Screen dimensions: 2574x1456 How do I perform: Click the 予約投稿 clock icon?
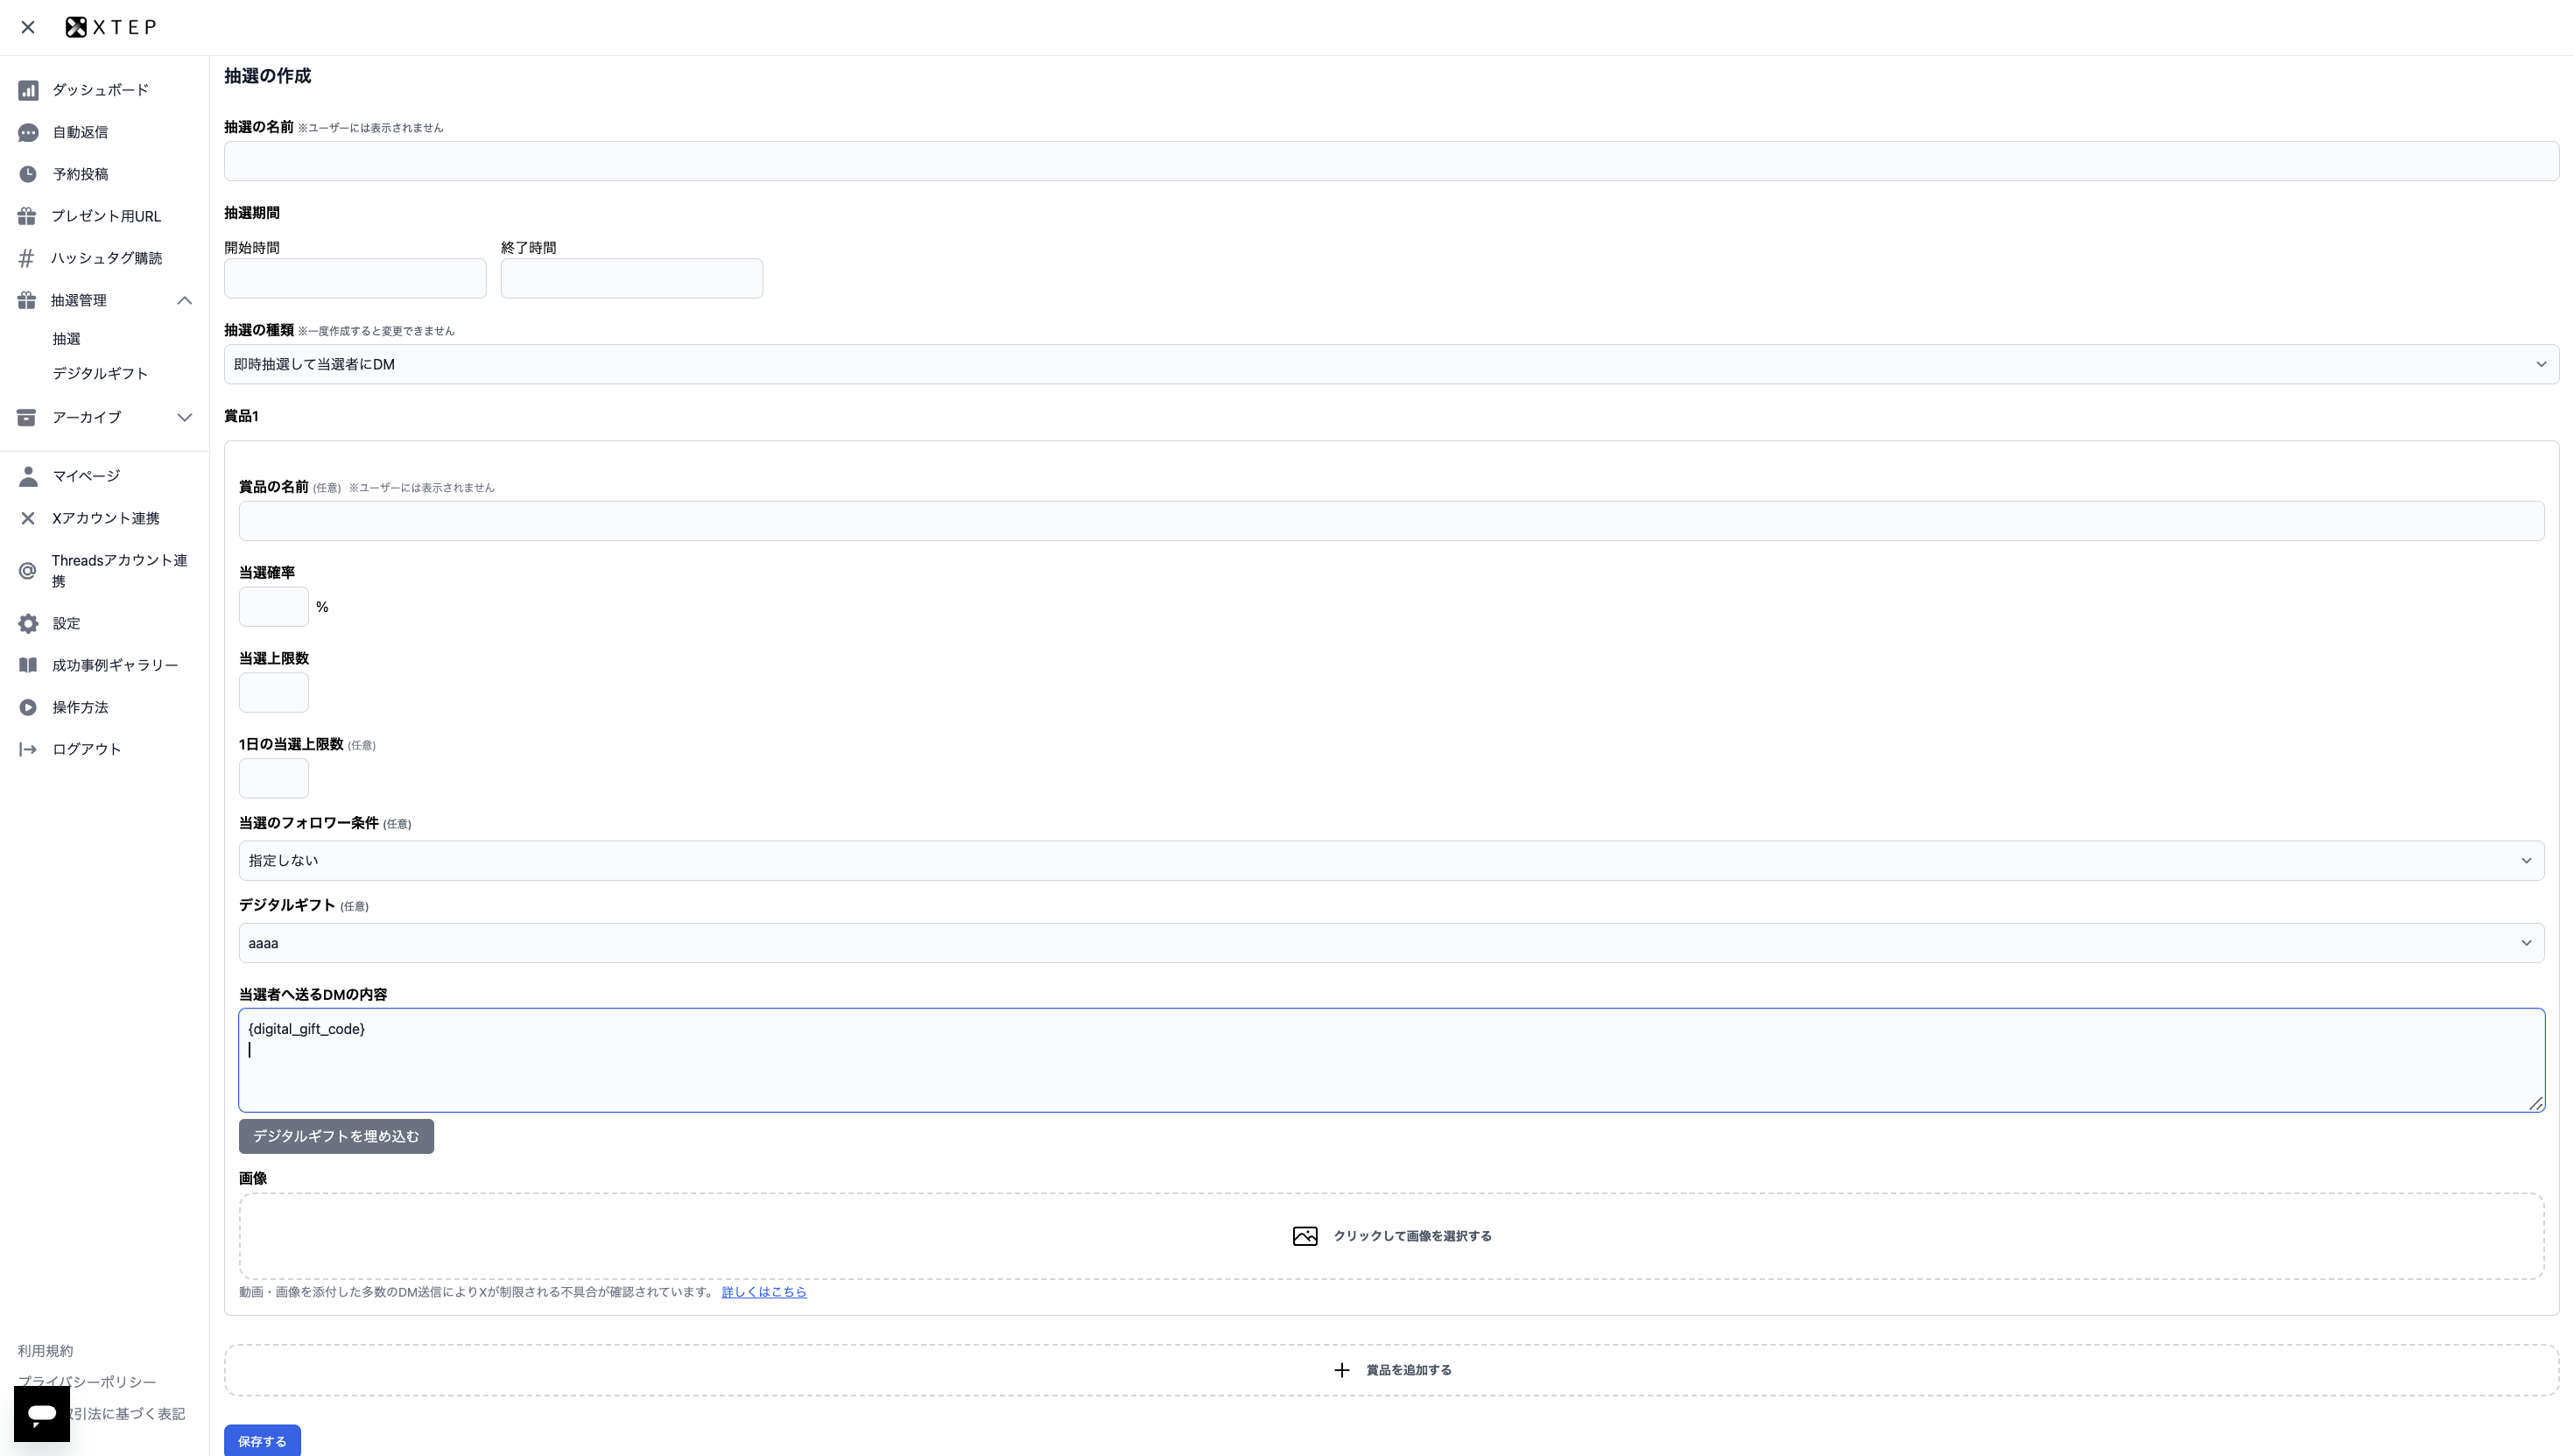(x=28, y=174)
